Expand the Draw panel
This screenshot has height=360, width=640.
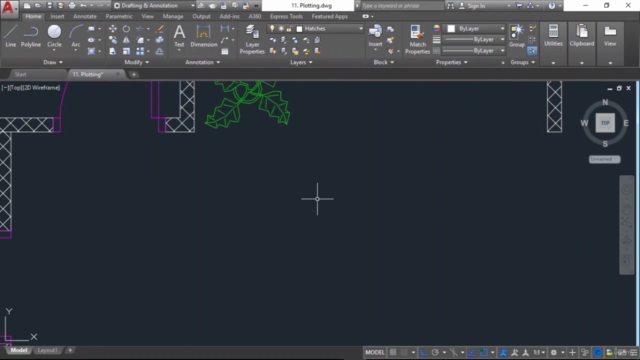53,62
